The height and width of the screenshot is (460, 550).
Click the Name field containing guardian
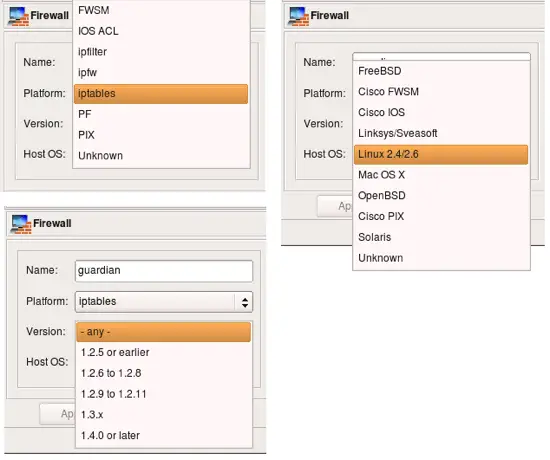click(164, 271)
